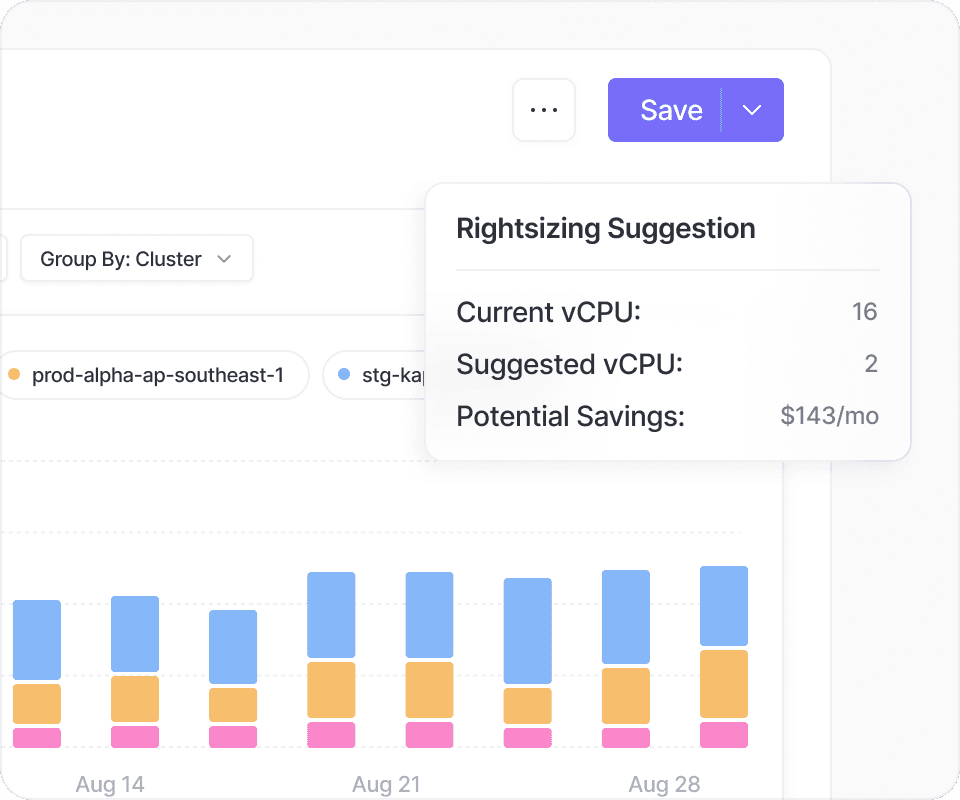960x800 pixels.
Task: Open the three-dot more options menu
Action: click(544, 110)
